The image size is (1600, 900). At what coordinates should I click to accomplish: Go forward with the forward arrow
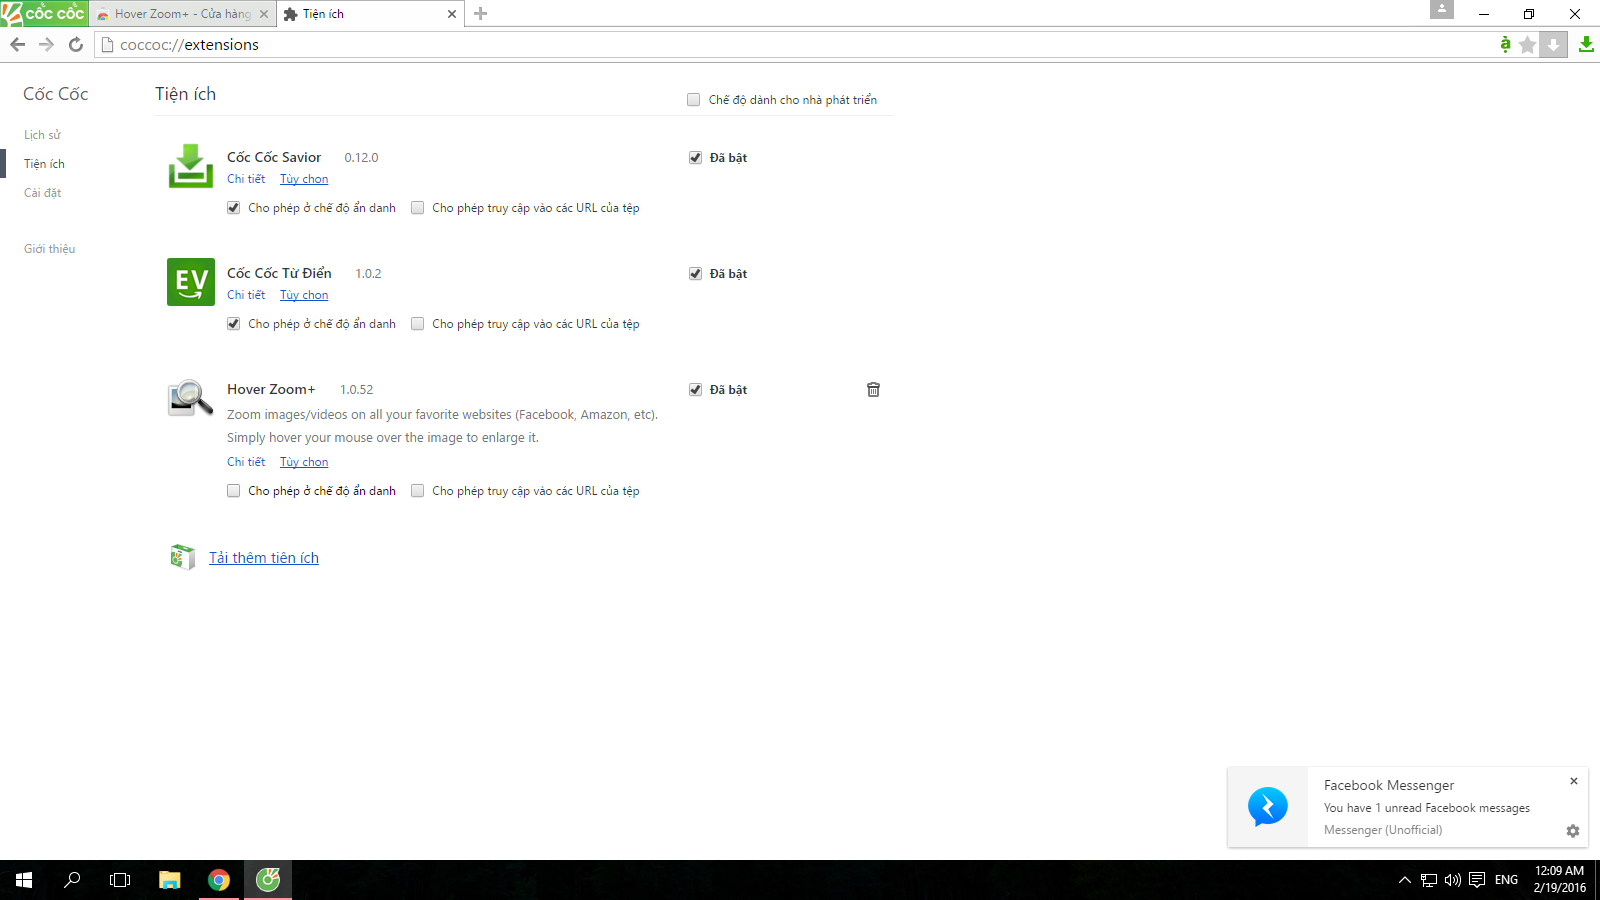tap(46, 44)
